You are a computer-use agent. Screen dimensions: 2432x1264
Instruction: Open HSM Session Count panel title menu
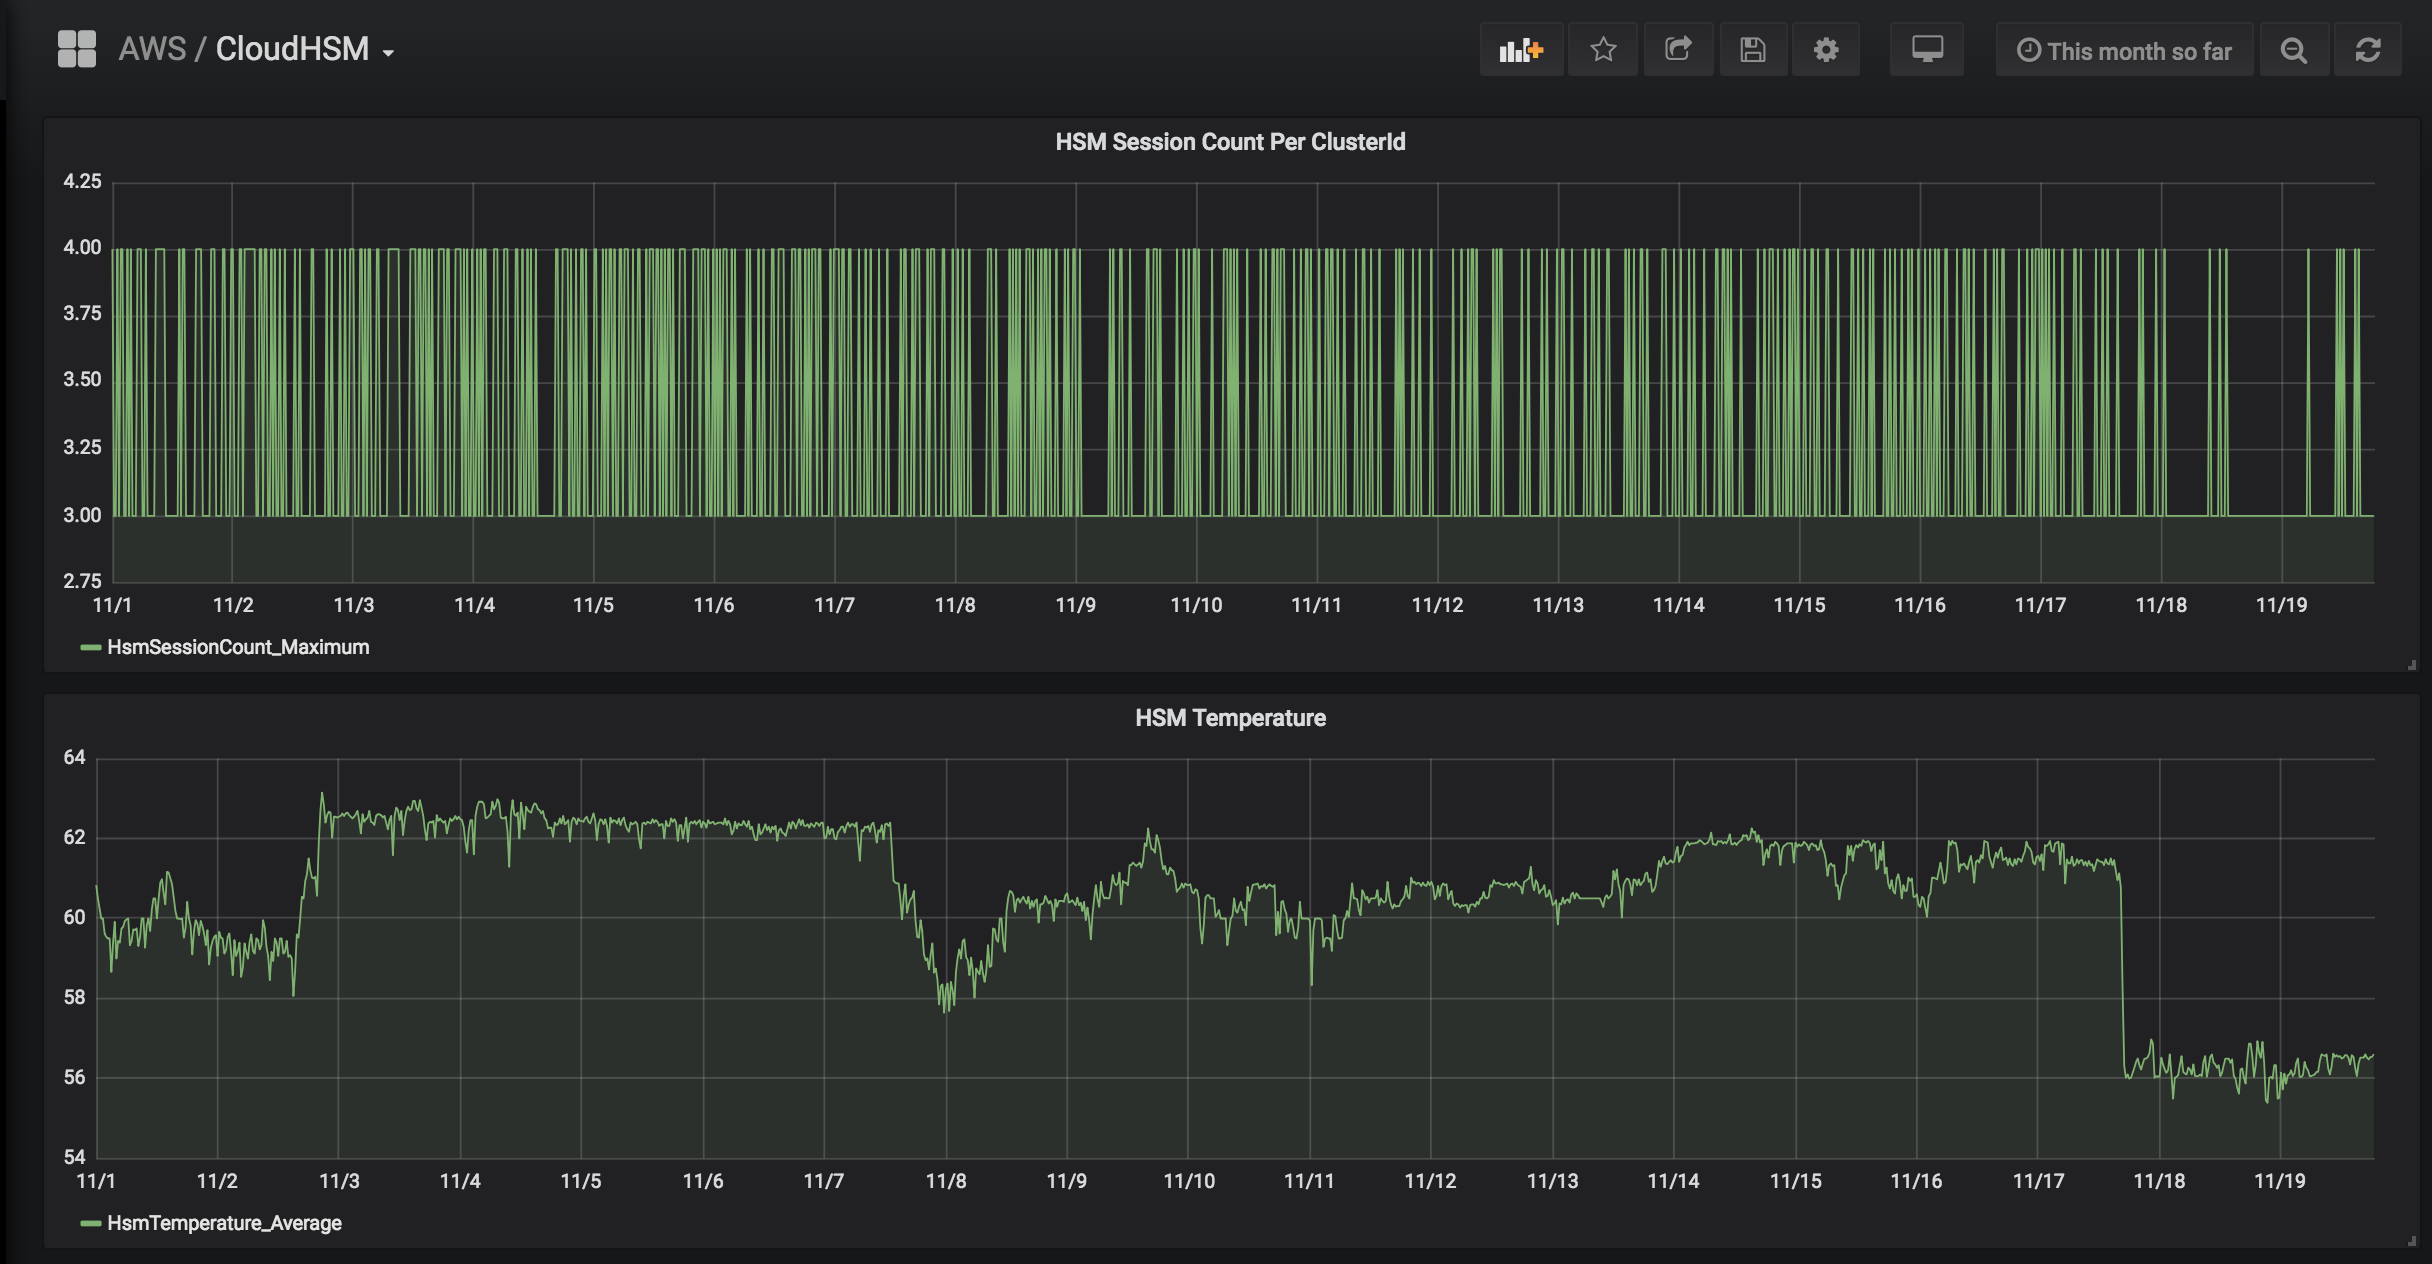pyautogui.click(x=1230, y=142)
